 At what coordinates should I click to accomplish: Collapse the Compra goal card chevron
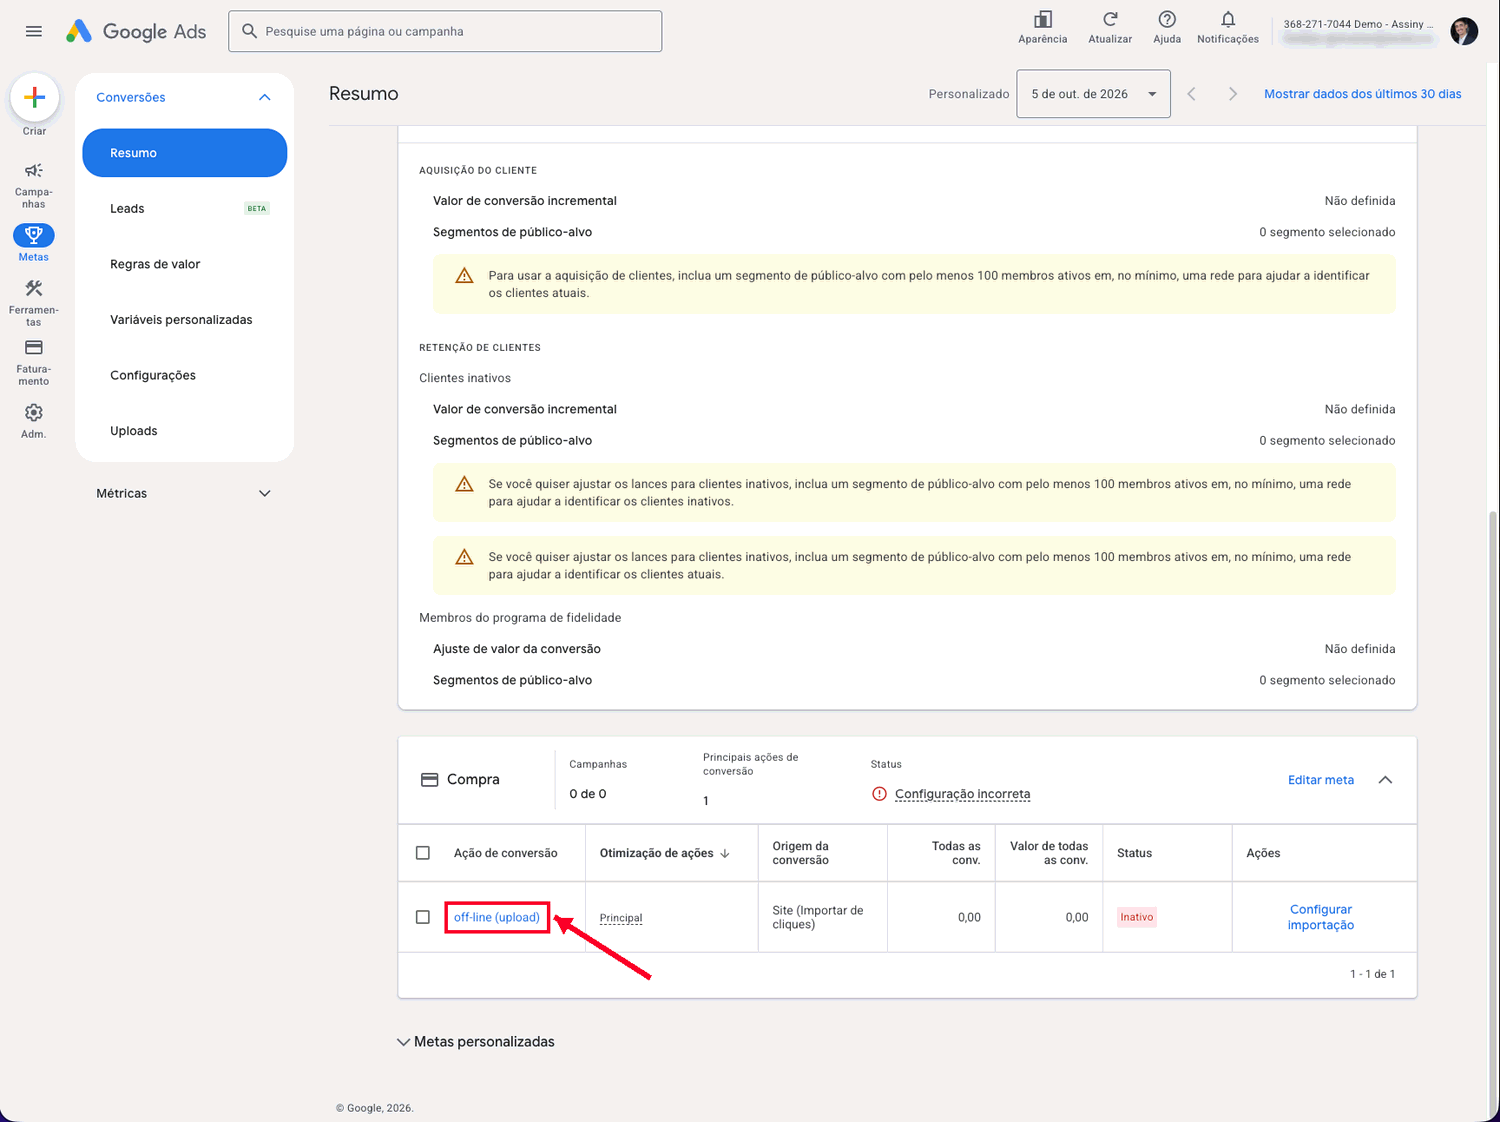click(x=1385, y=780)
